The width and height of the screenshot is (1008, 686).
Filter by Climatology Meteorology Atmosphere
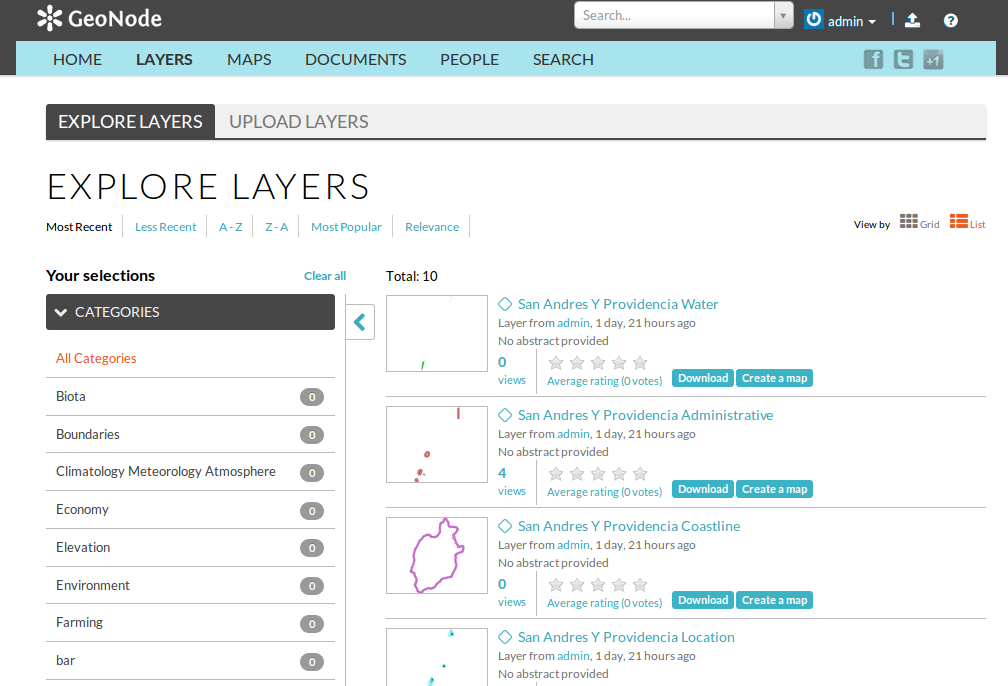pos(190,472)
